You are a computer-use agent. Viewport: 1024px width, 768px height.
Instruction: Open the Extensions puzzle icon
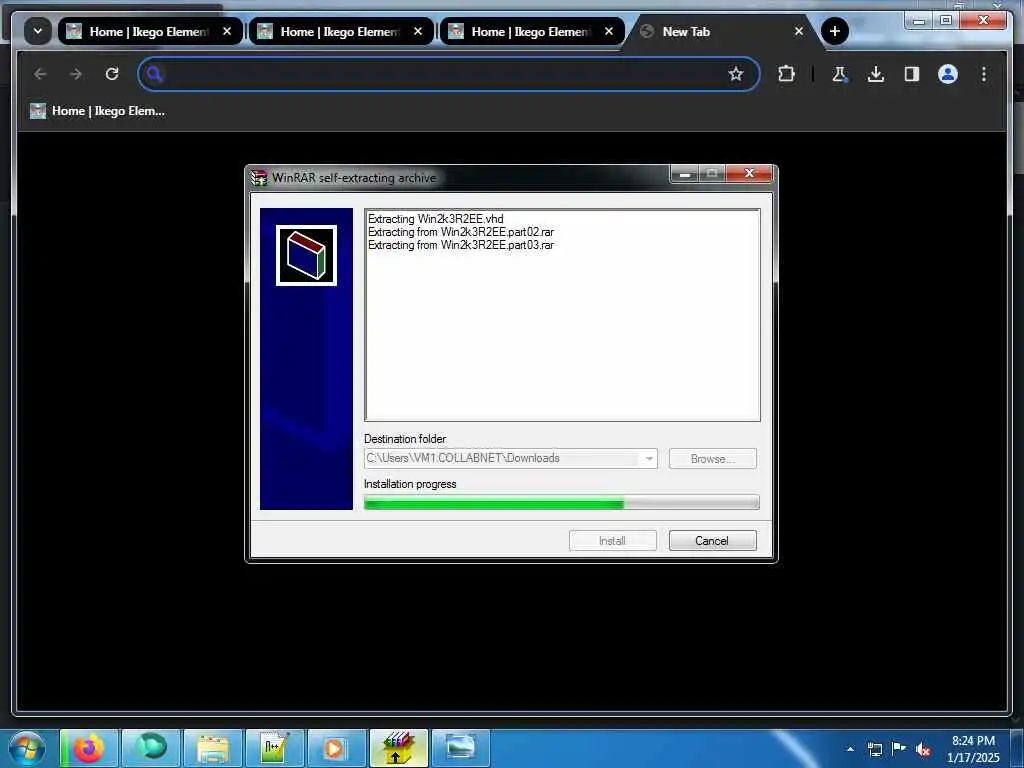tap(786, 74)
